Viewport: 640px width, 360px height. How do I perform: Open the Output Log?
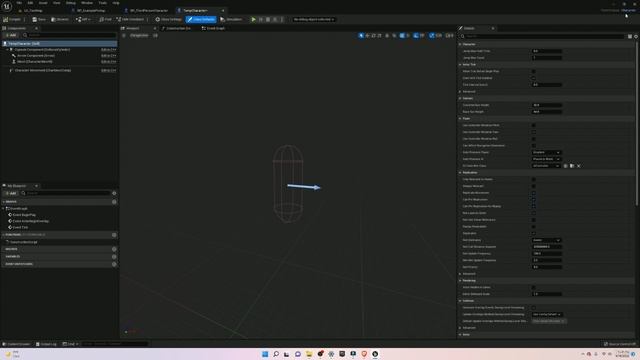coord(46,344)
